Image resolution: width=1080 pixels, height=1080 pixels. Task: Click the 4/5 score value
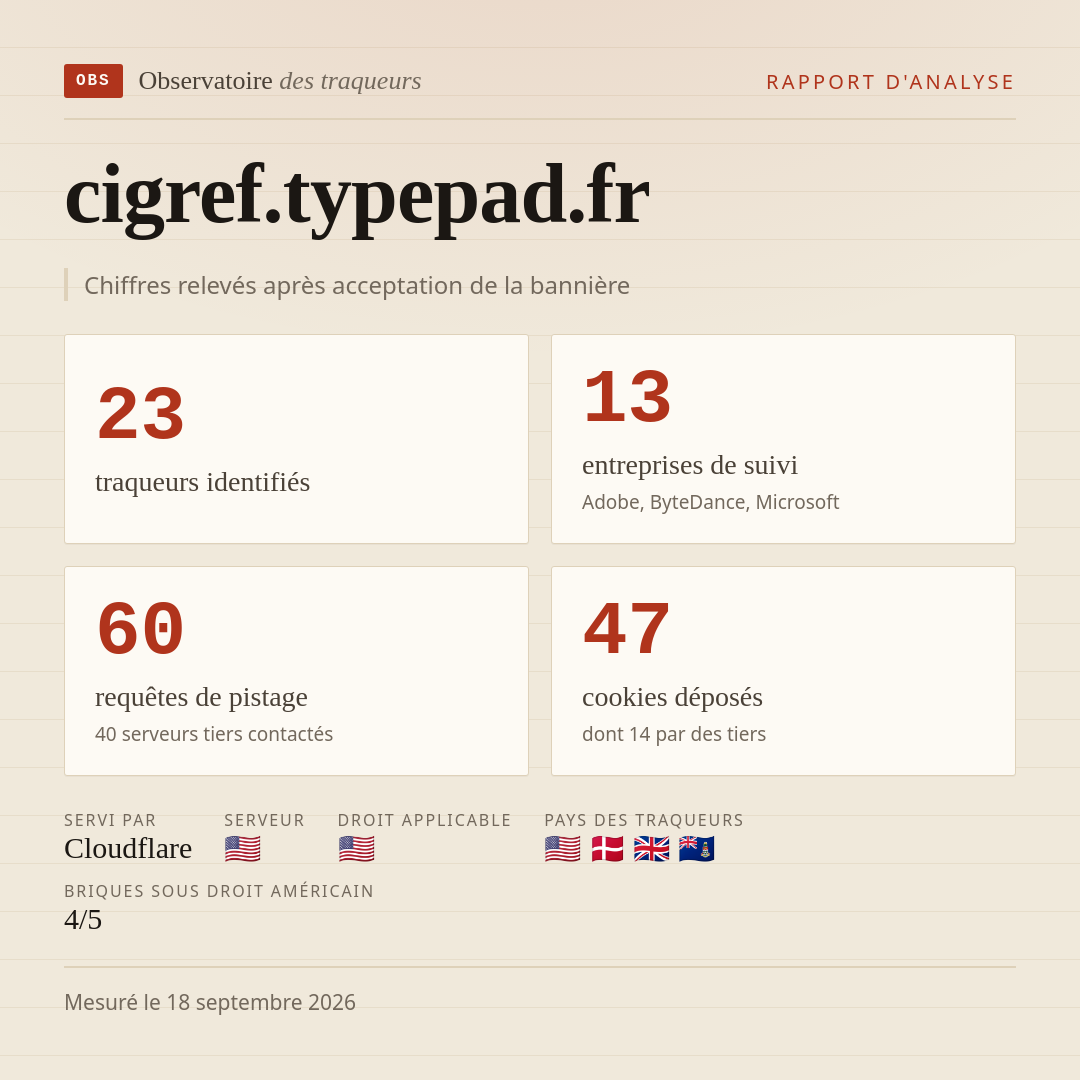pos(83,920)
